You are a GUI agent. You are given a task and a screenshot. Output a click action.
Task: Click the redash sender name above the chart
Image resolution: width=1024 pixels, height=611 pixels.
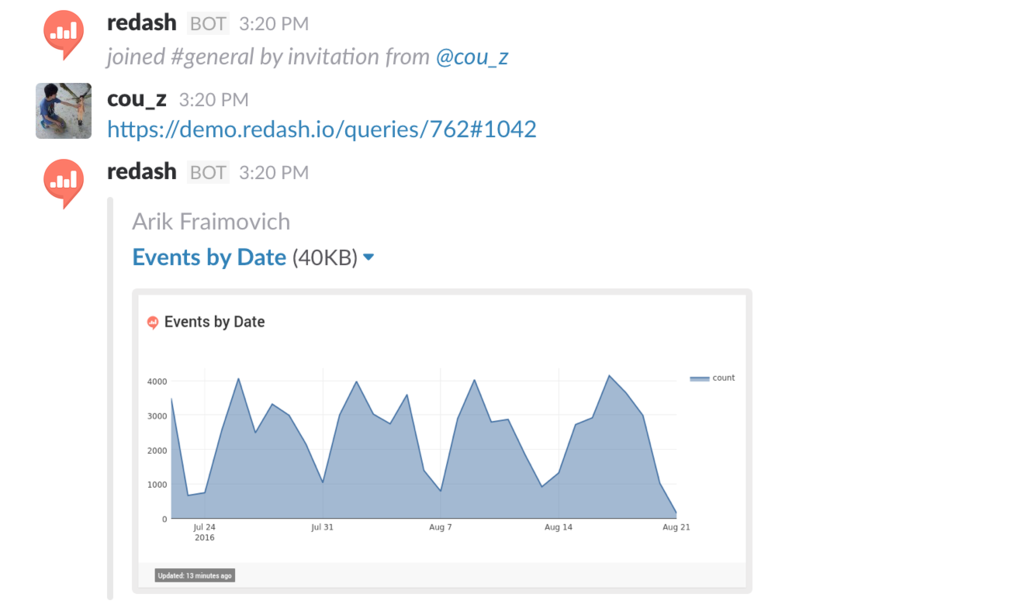point(142,172)
